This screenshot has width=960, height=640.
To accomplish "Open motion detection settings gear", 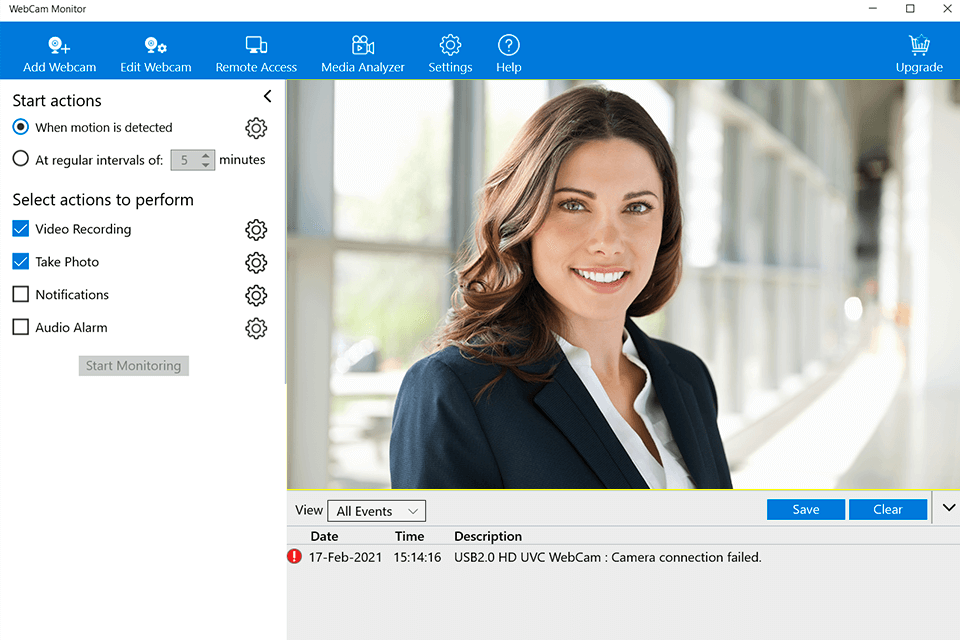I will point(256,128).
